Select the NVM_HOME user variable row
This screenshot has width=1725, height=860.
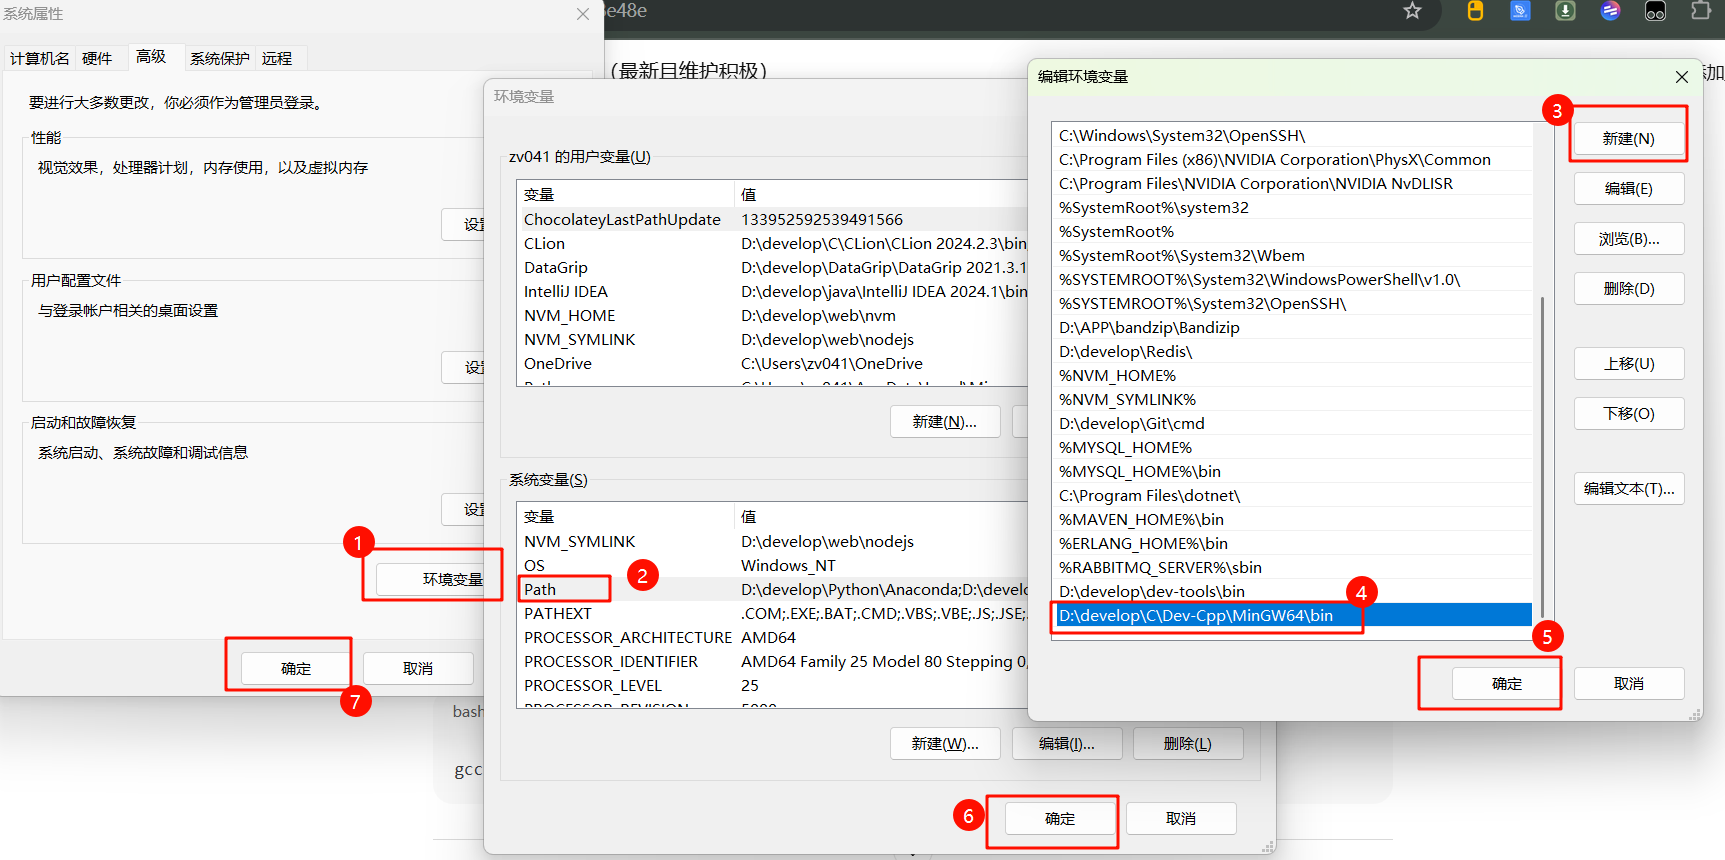(773, 316)
